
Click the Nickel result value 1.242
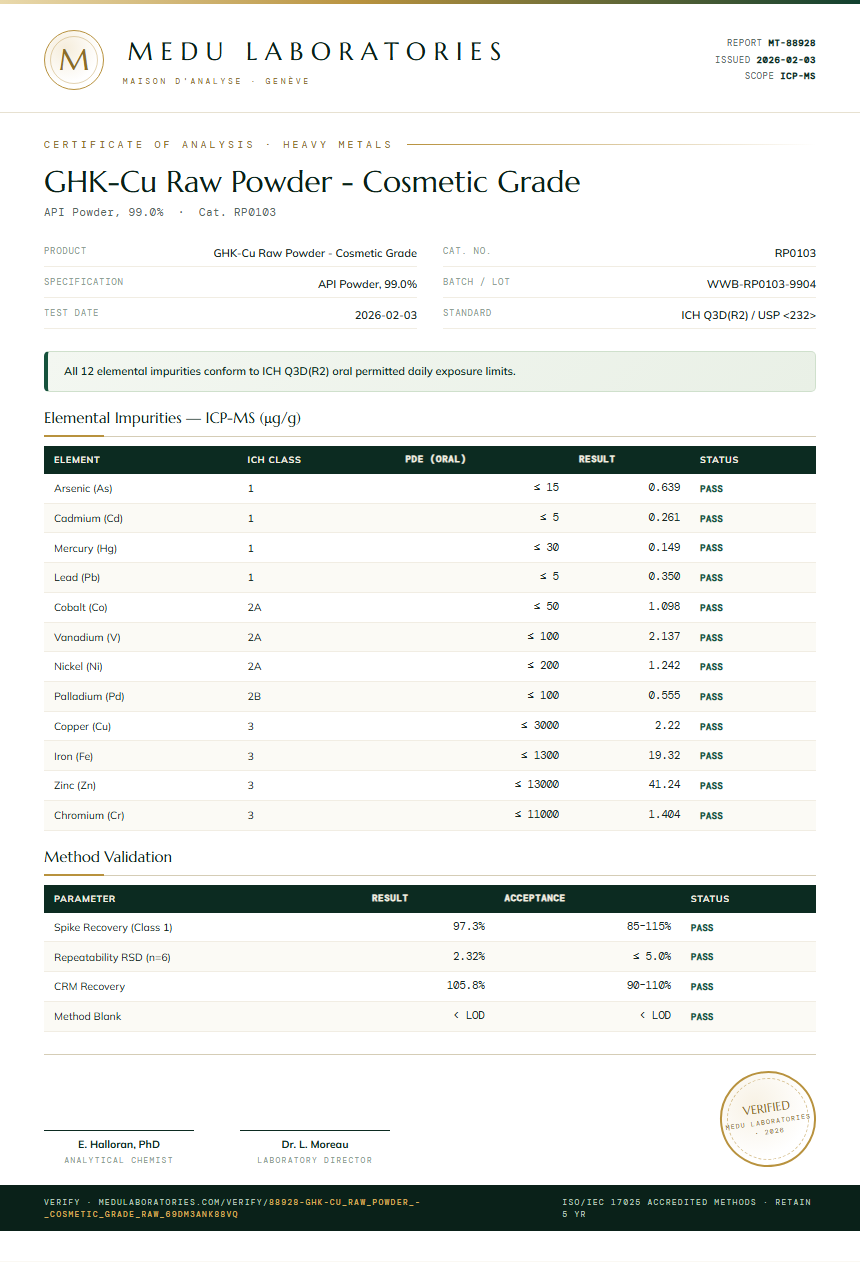click(x=664, y=666)
